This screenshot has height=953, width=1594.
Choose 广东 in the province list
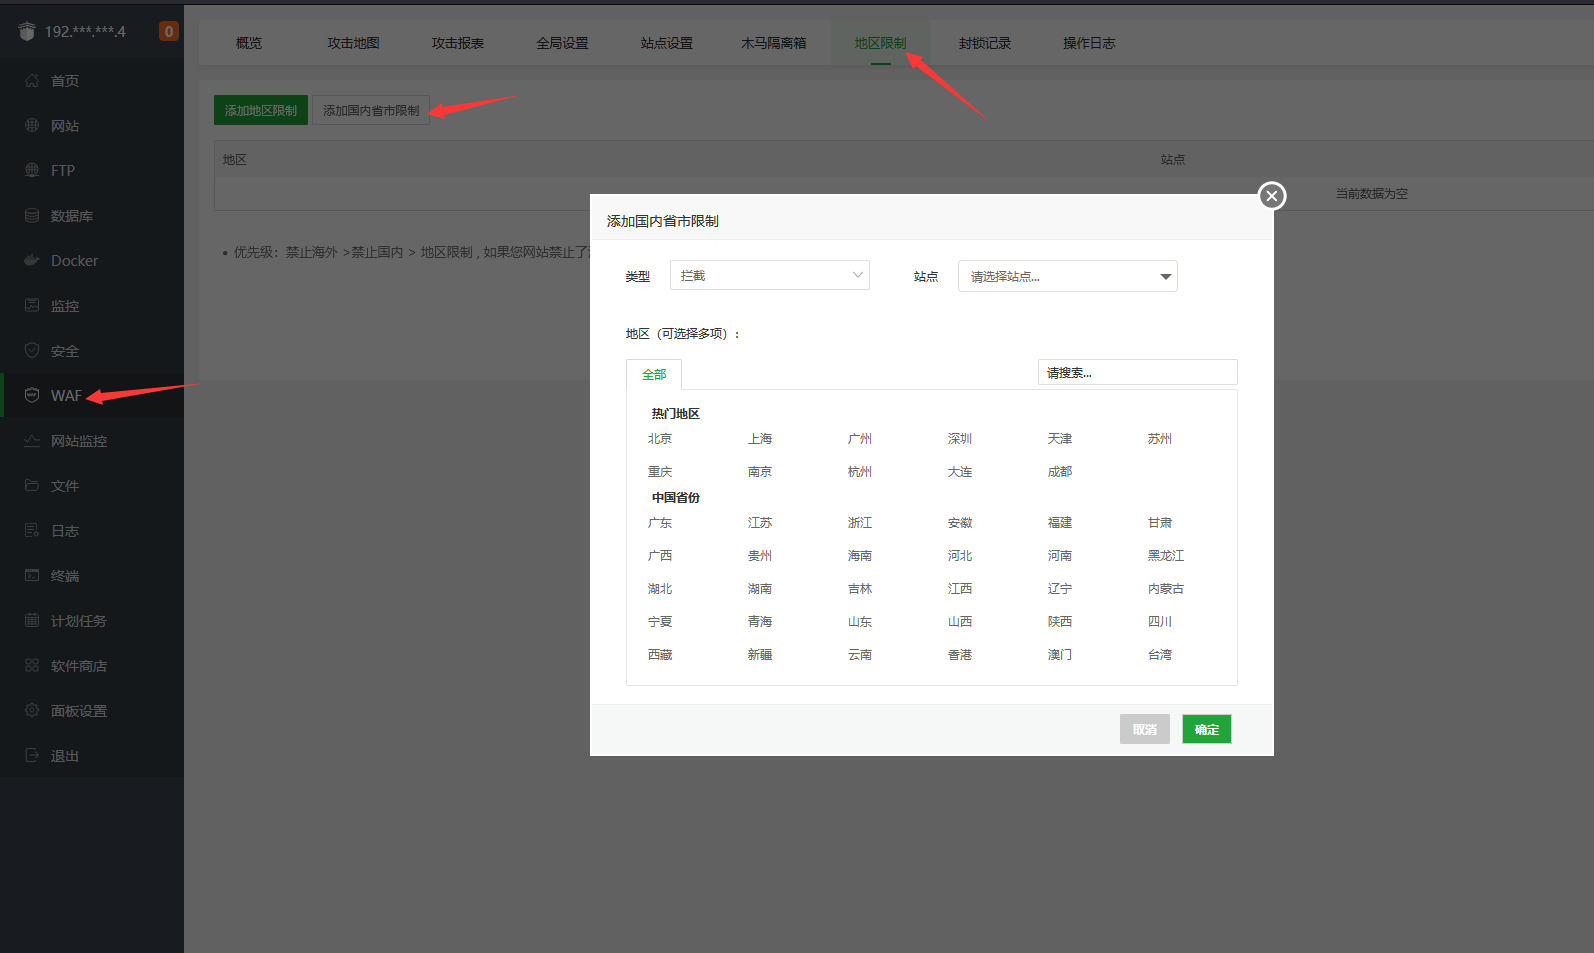click(660, 523)
